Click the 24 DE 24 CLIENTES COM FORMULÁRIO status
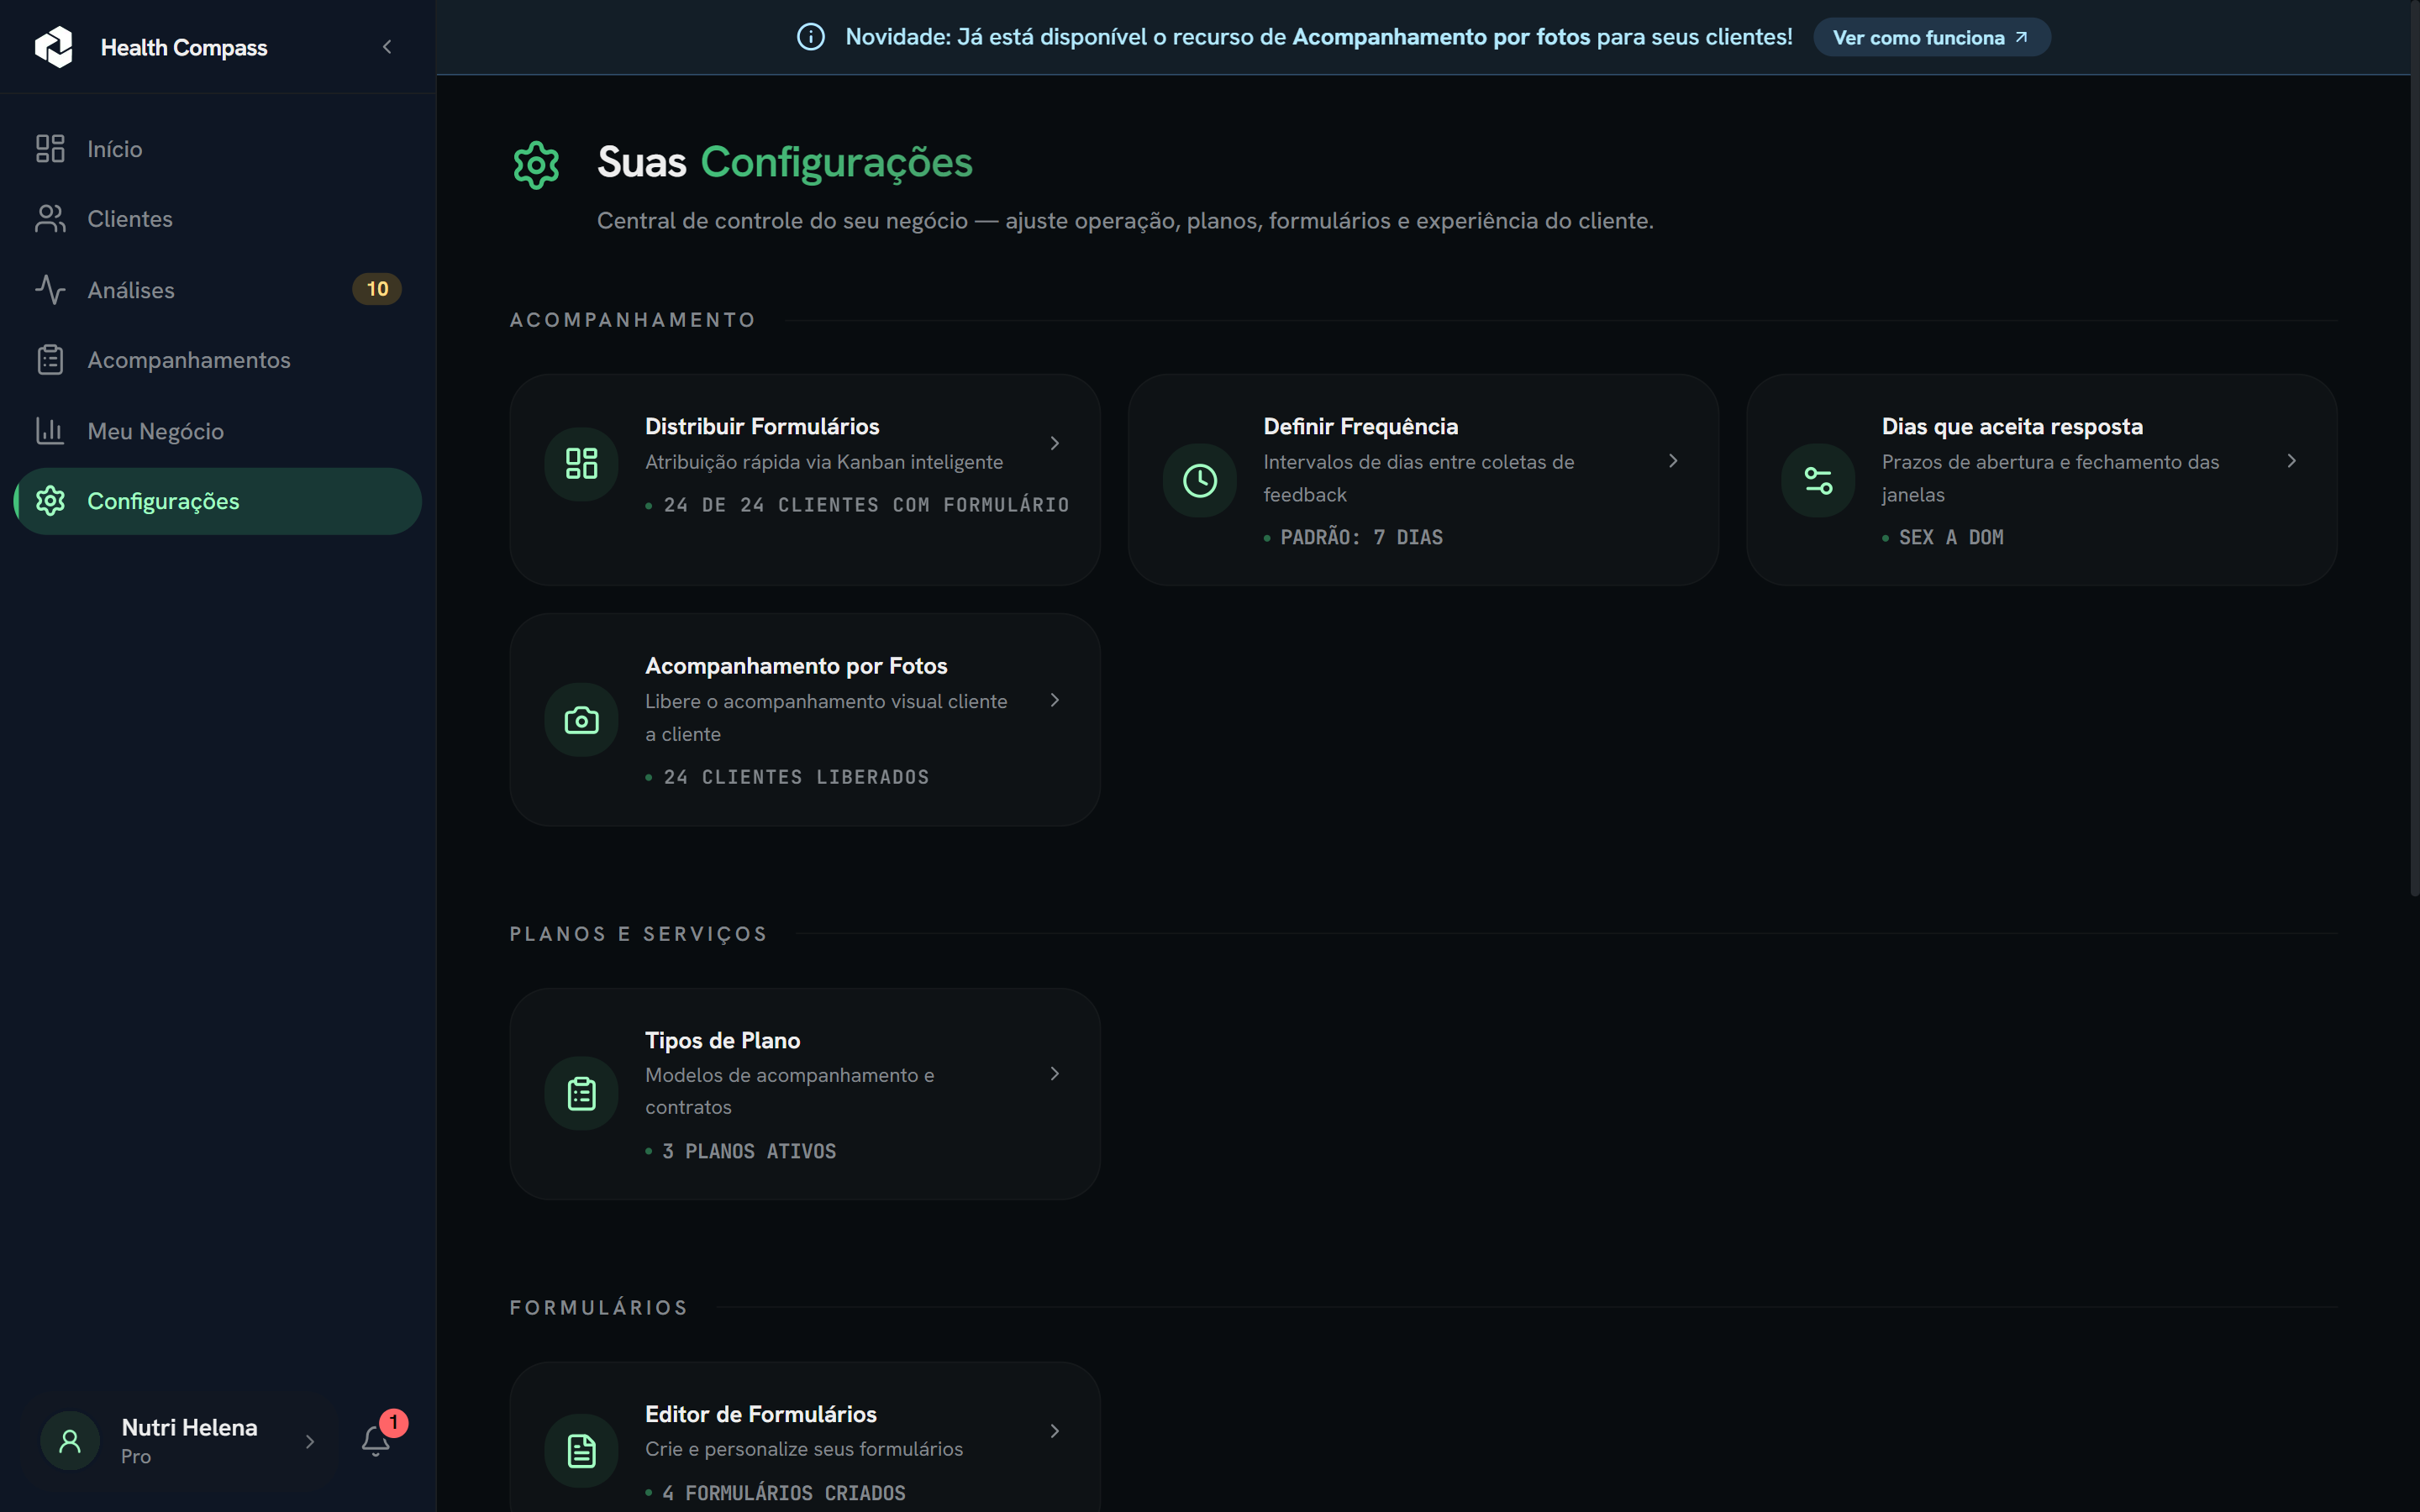The height and width of the screenshot is (1512, 2420). [866, 505]
